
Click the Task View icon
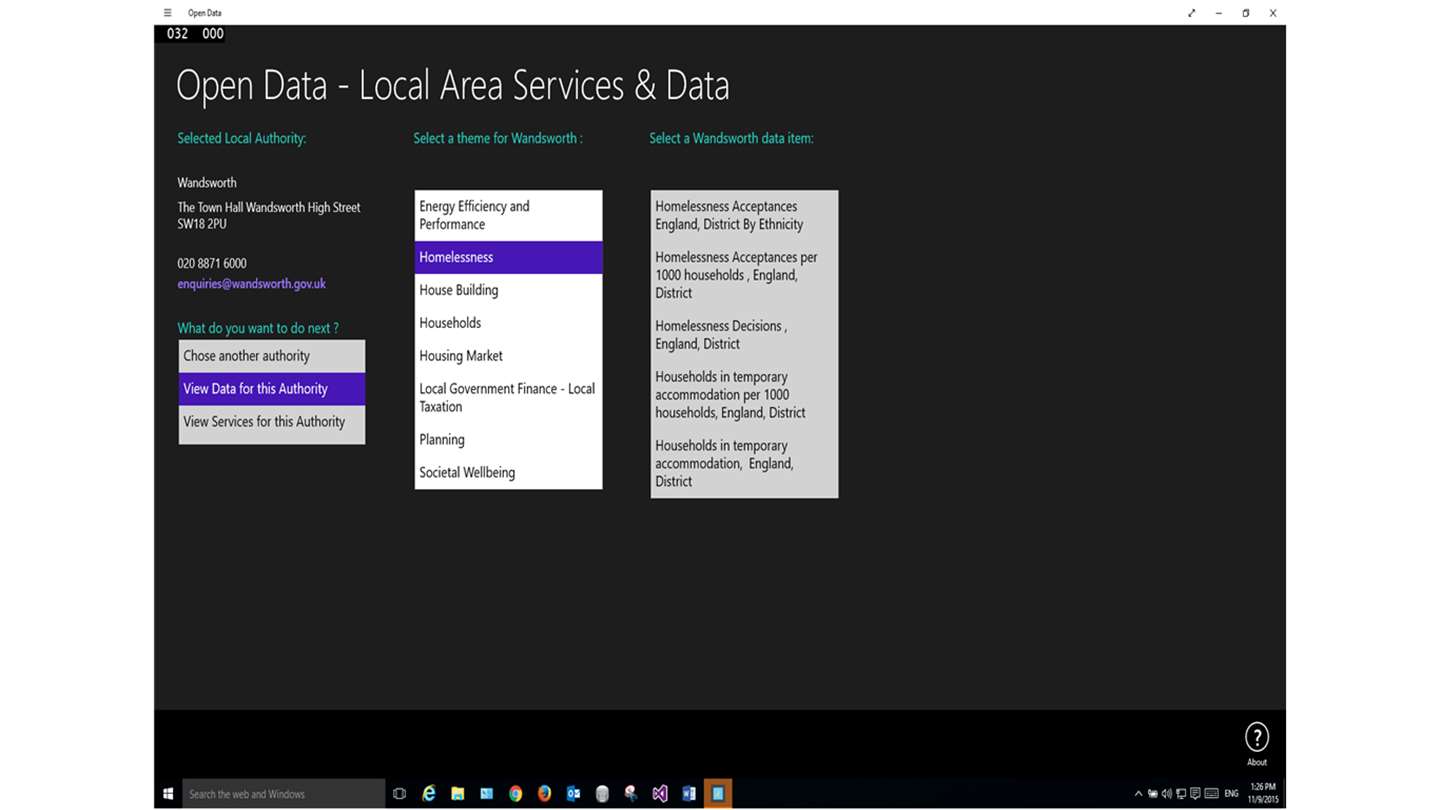(399, 793)
